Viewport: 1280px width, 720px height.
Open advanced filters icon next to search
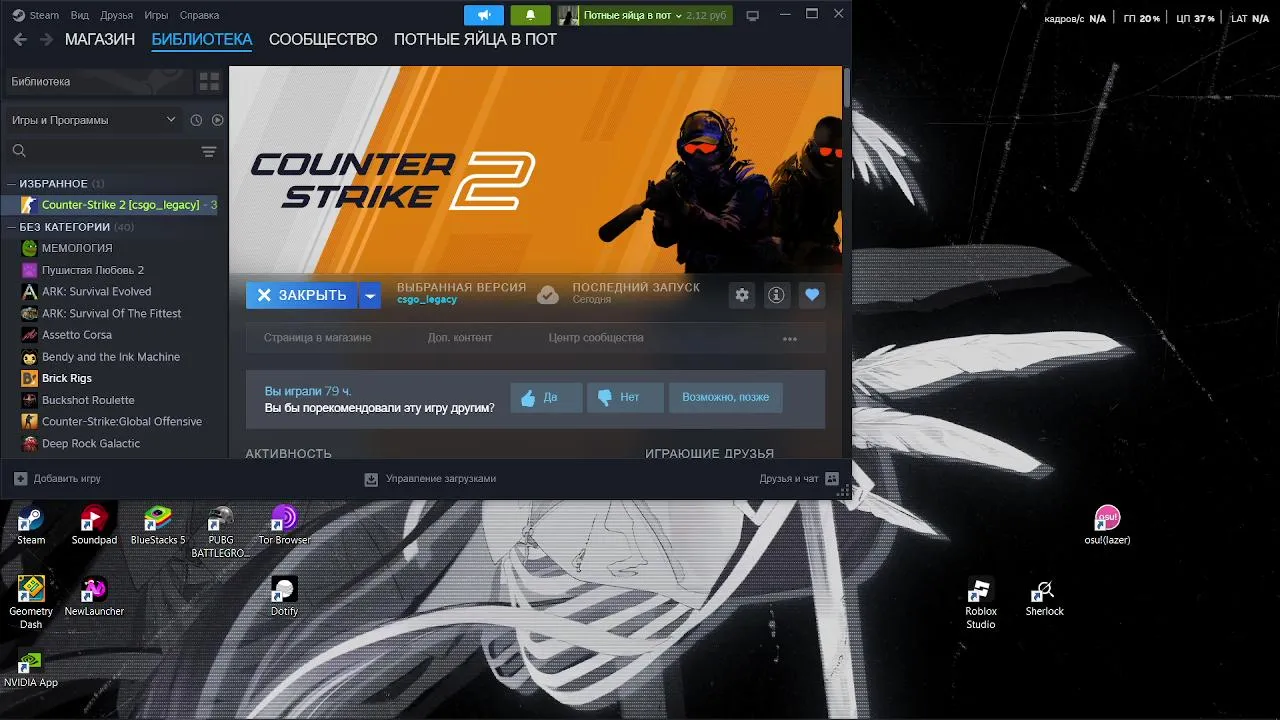coord(209,151)
